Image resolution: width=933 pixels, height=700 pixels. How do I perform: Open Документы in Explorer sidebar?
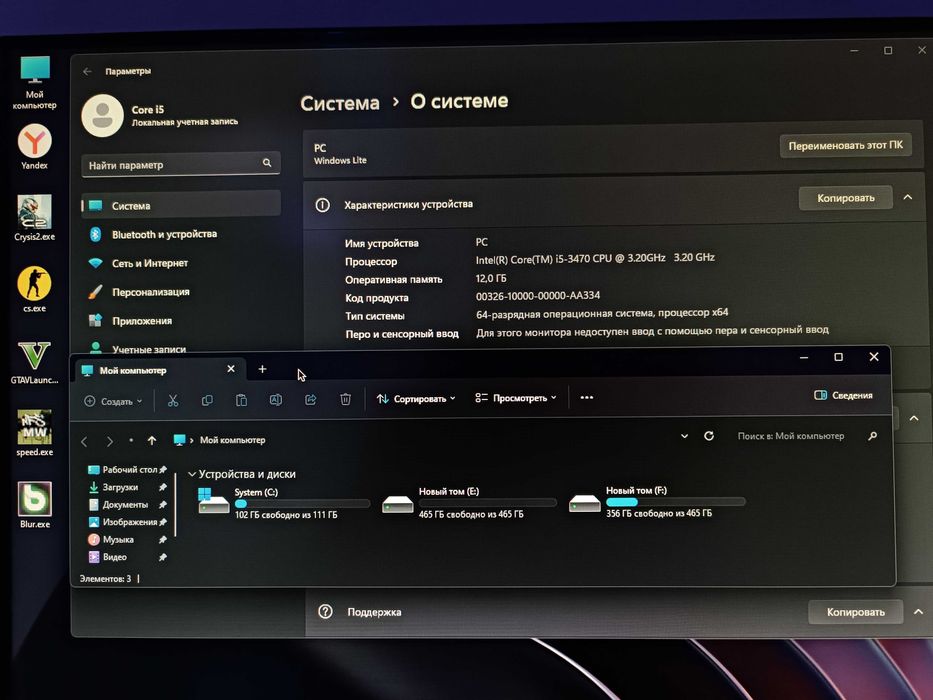(127, 504)
